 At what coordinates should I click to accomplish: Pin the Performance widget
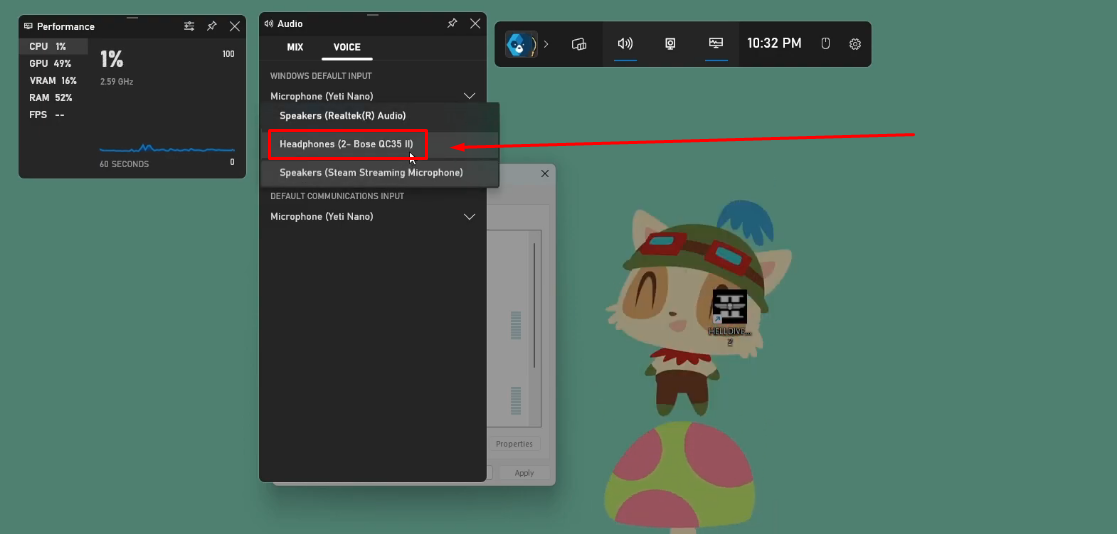pyautogui.click(x=212, y=26)
